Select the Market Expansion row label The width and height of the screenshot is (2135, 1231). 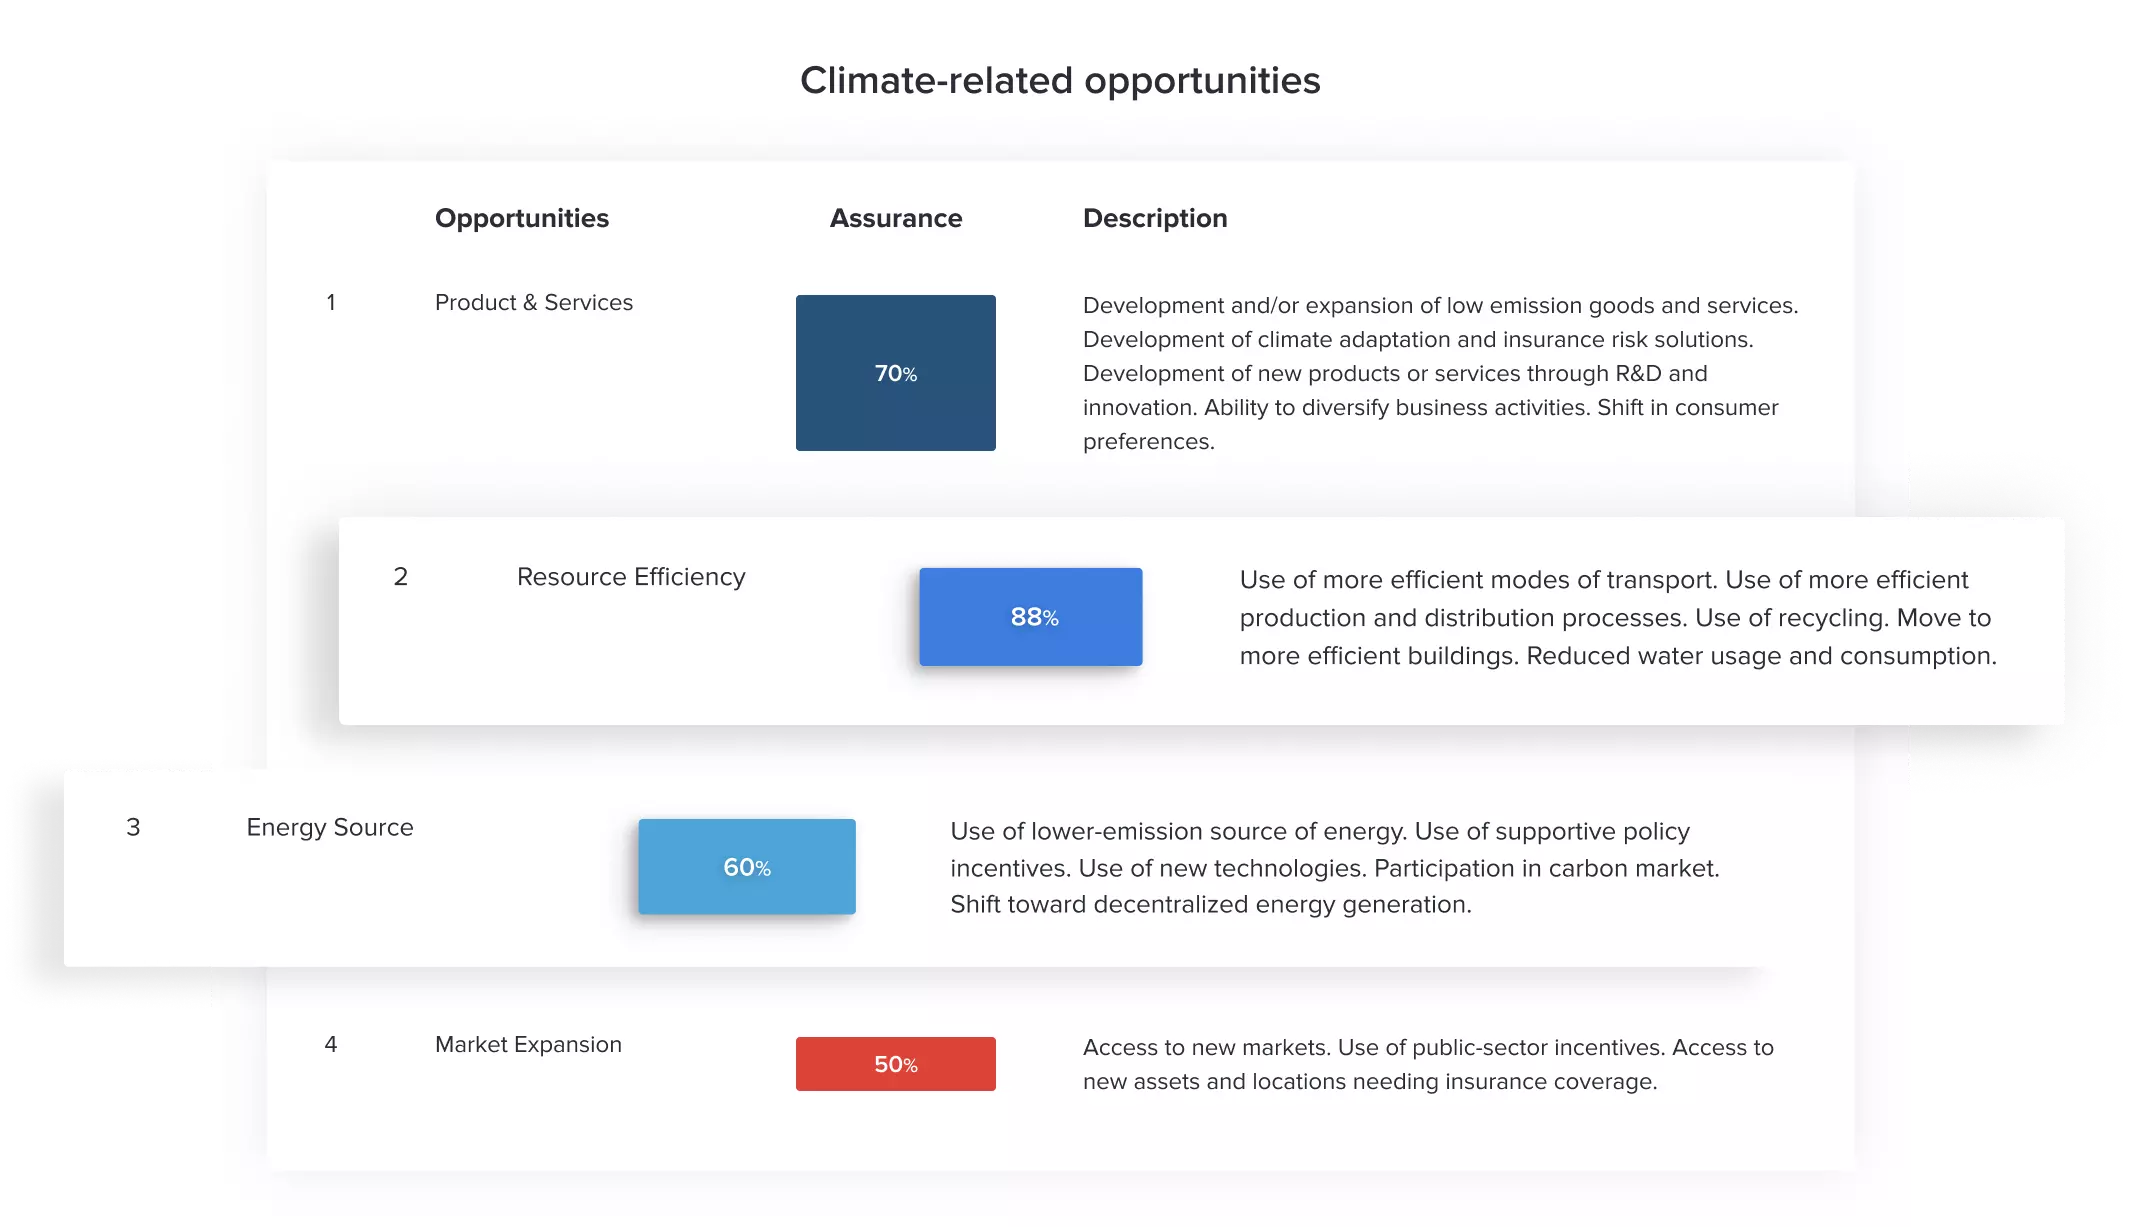(x=528, y=1044)
